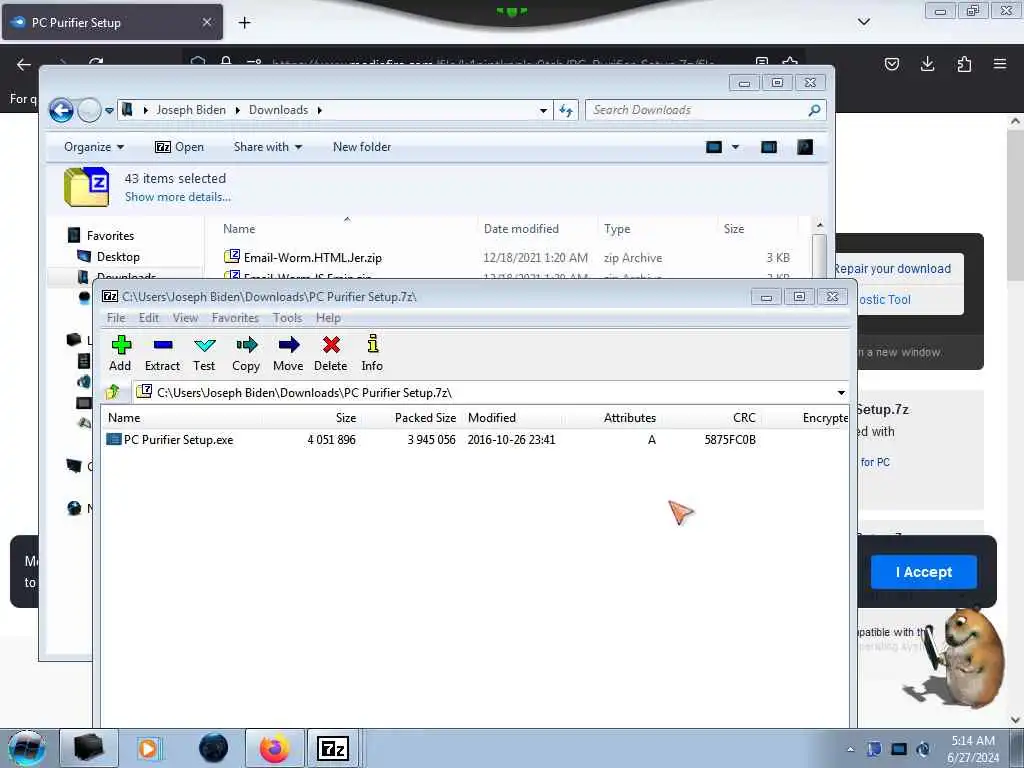
Task: Expand the 7-Zip address path dropdown
Action: point(841,392)
